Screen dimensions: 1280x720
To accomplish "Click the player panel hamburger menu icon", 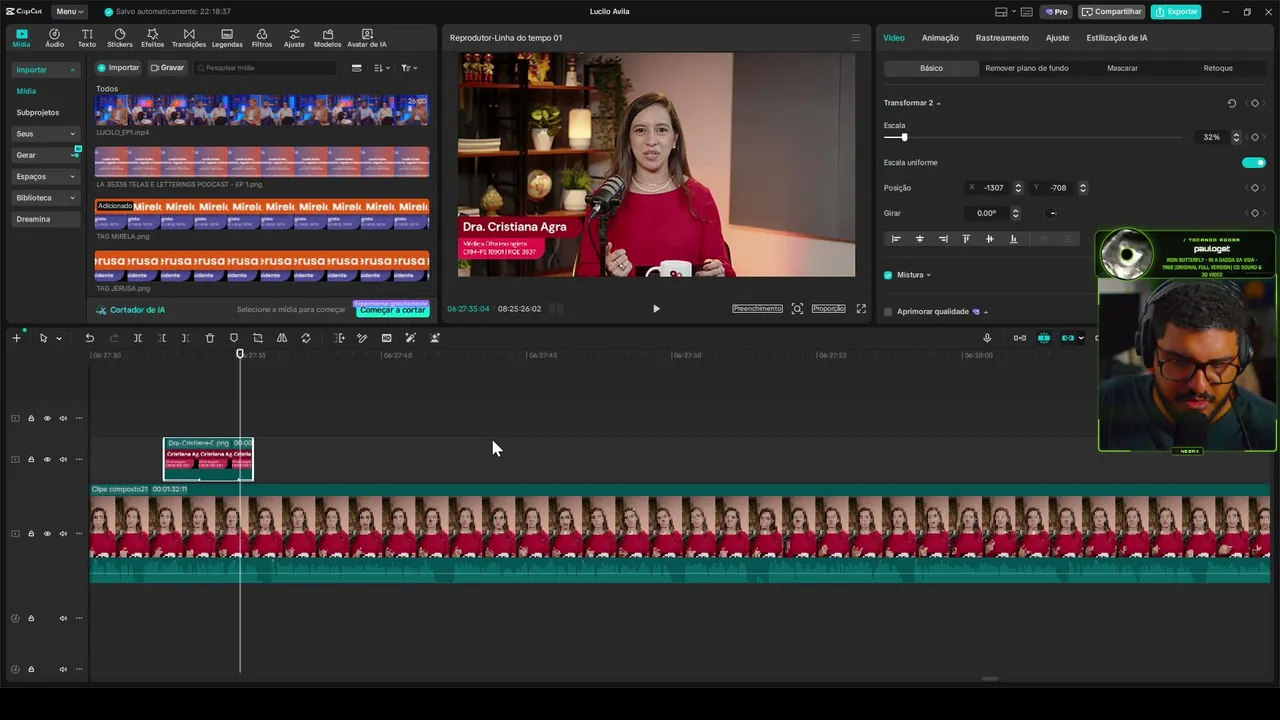I will point(855,38).
